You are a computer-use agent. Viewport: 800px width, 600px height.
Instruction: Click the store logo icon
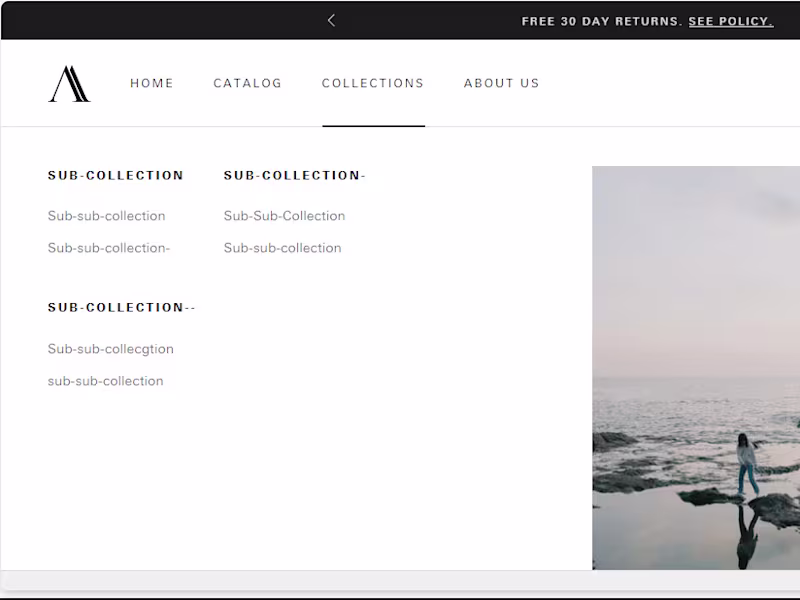point(67,83)
